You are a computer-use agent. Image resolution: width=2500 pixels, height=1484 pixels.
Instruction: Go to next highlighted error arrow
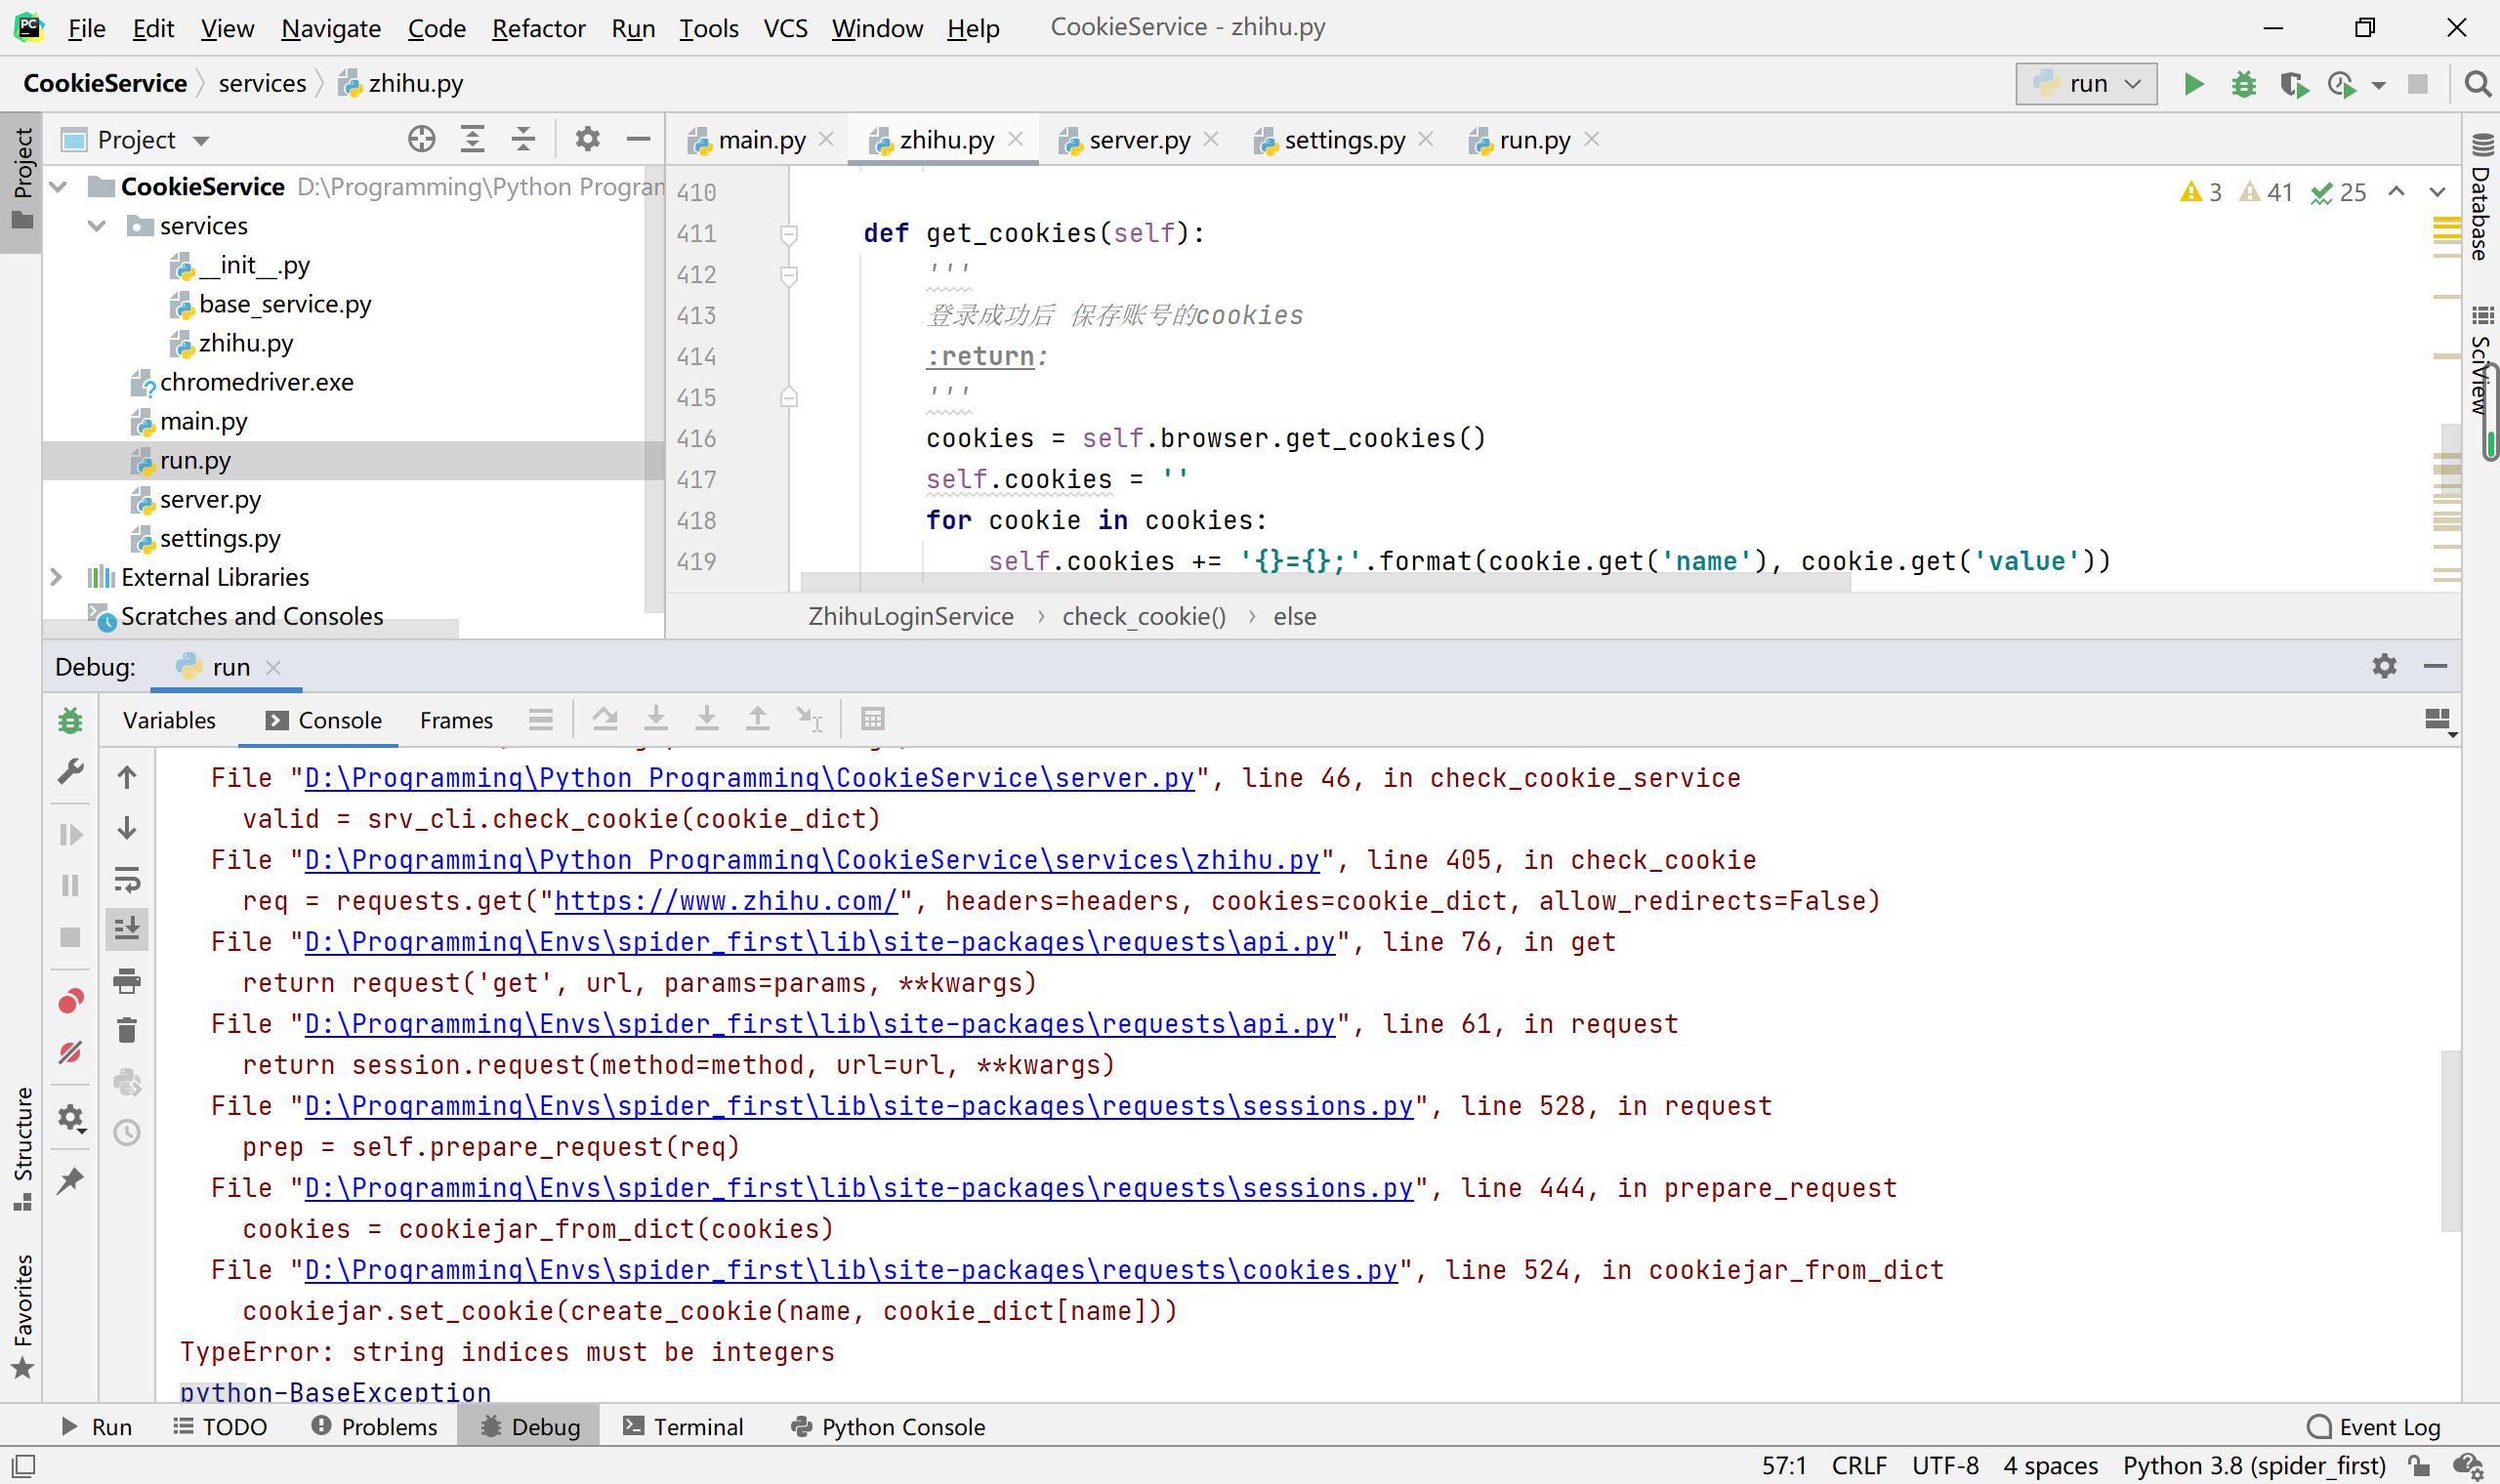coord(2438,192)
